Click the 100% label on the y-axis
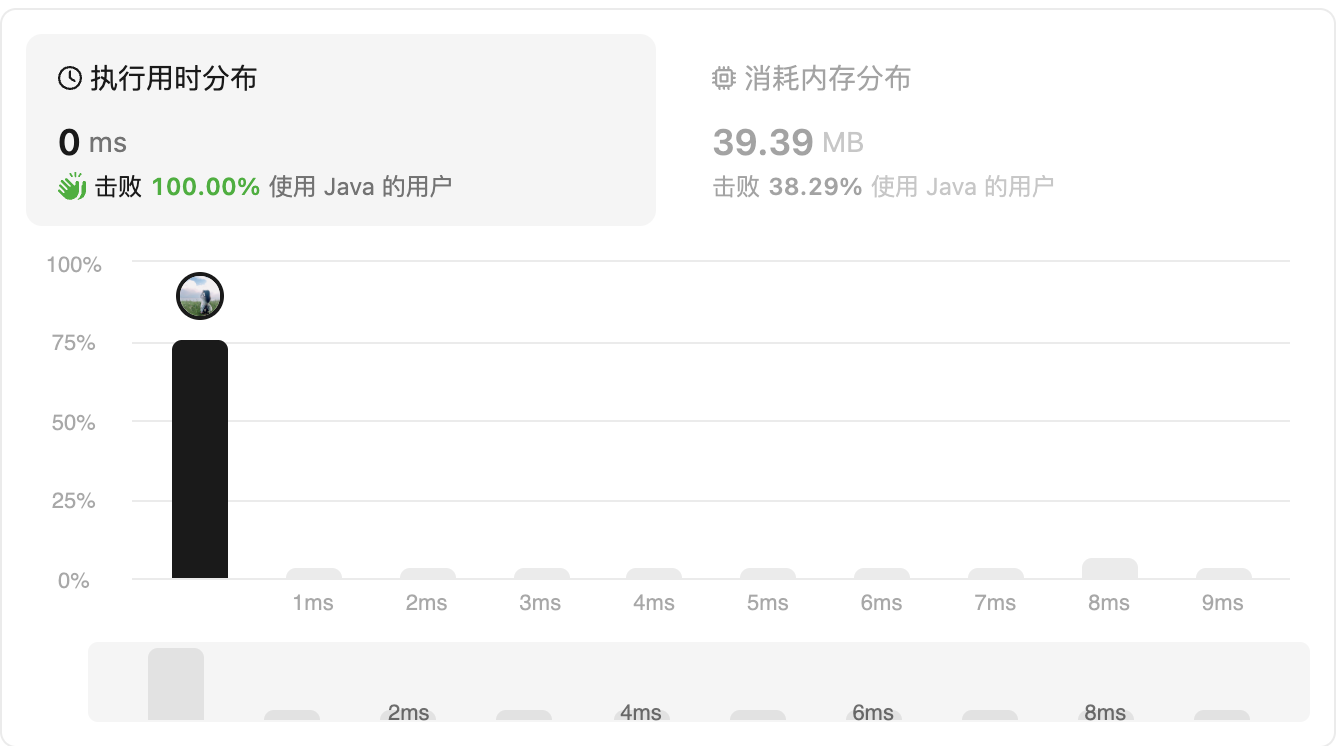 72,264
